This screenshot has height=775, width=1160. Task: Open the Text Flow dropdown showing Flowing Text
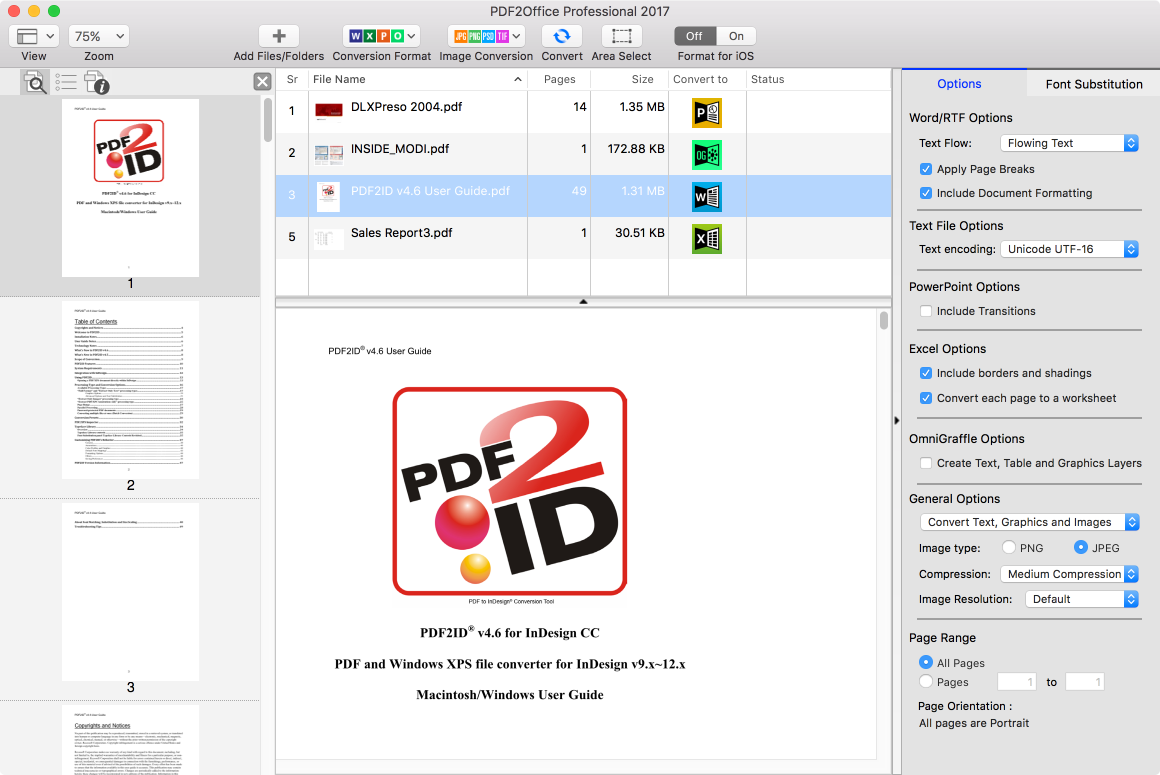(x=1069, y=143)
